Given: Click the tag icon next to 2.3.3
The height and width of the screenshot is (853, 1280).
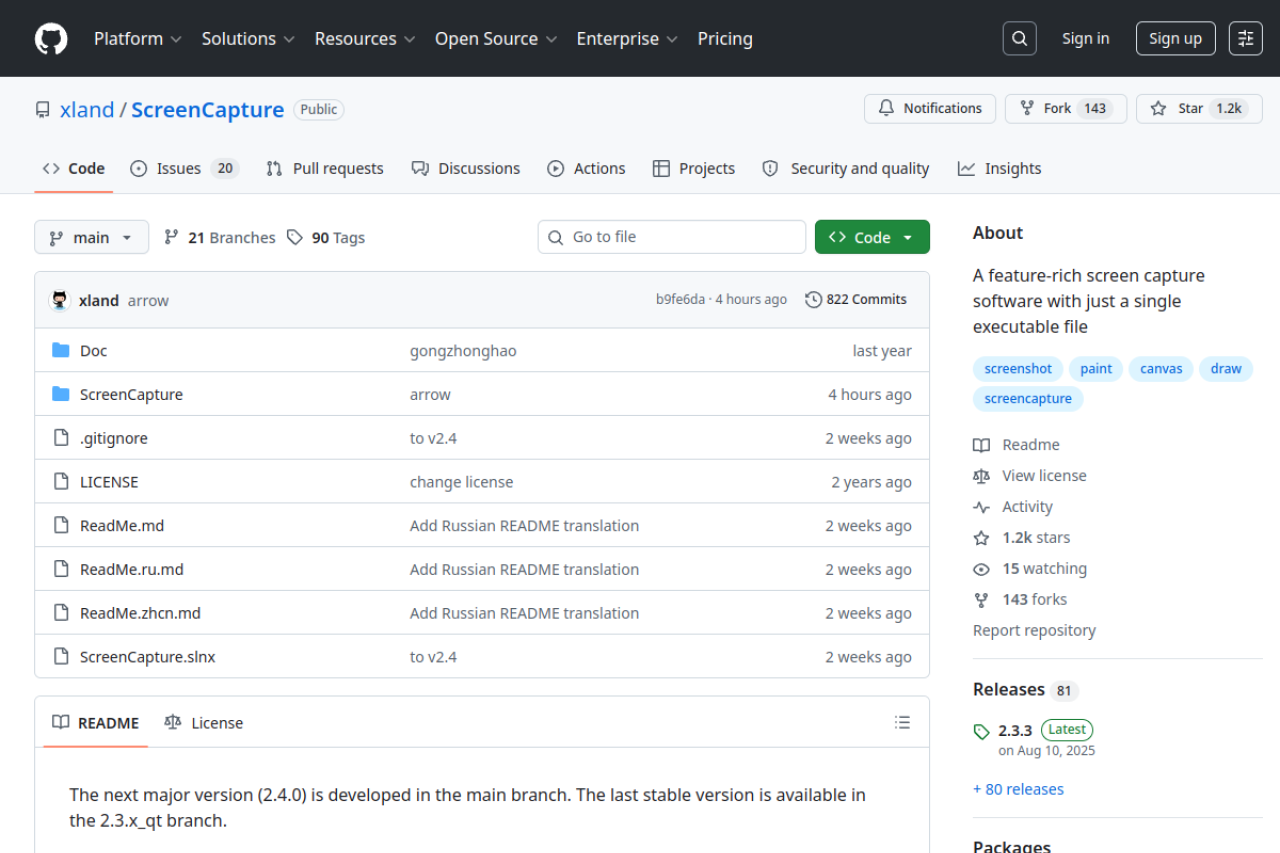Looking at the screenshot, I should click(x=982, y=732).
